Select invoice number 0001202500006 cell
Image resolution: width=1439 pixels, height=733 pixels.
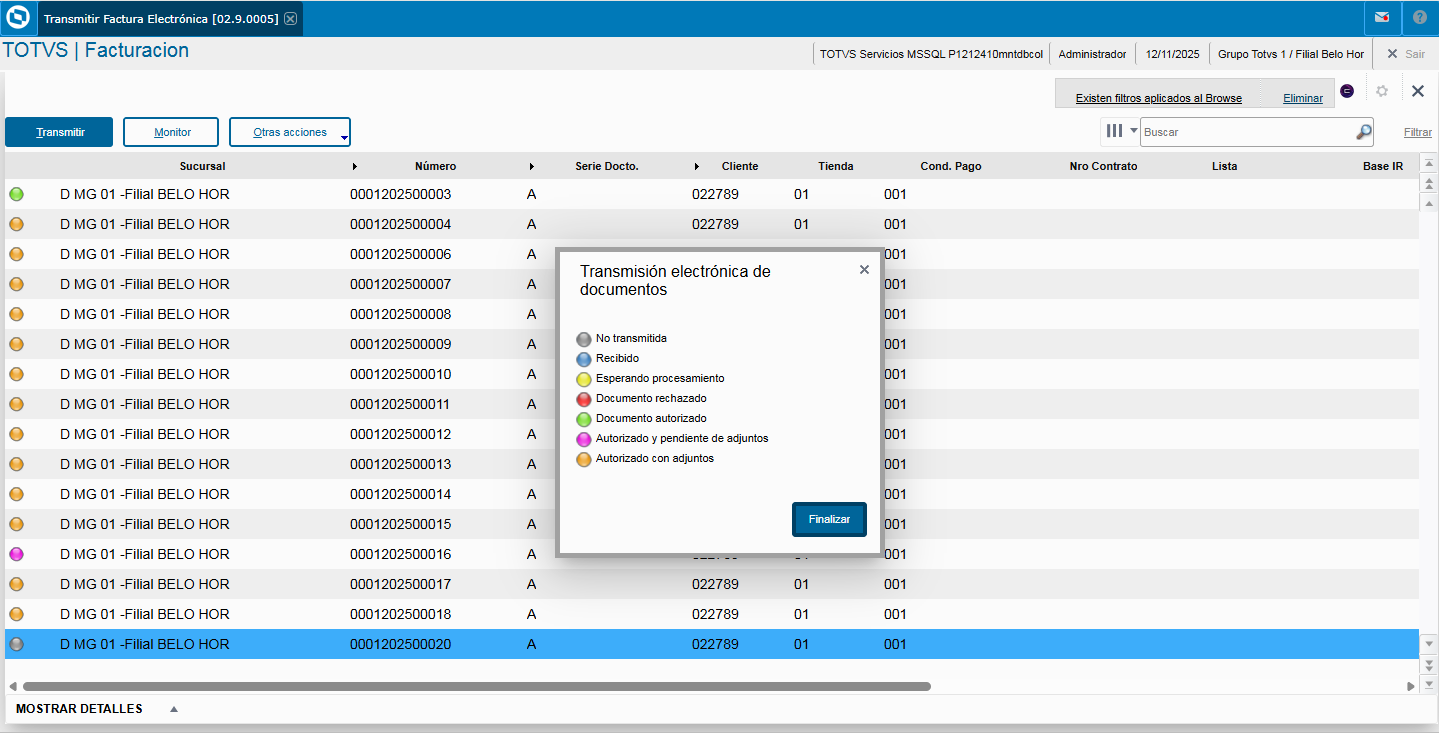point(400,254)
